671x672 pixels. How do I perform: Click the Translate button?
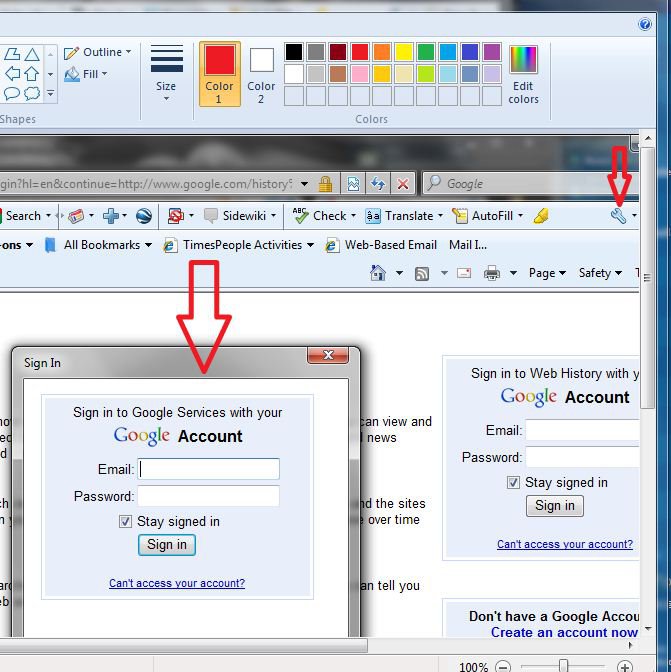(404, 216)
